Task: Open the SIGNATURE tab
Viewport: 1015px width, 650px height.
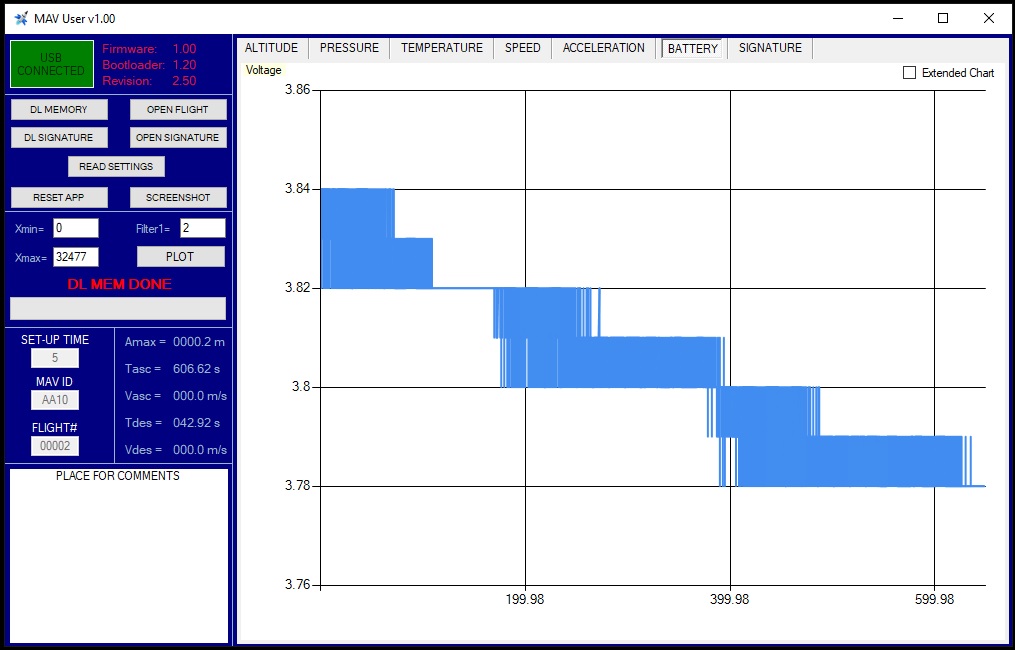Action: point(770,48)
